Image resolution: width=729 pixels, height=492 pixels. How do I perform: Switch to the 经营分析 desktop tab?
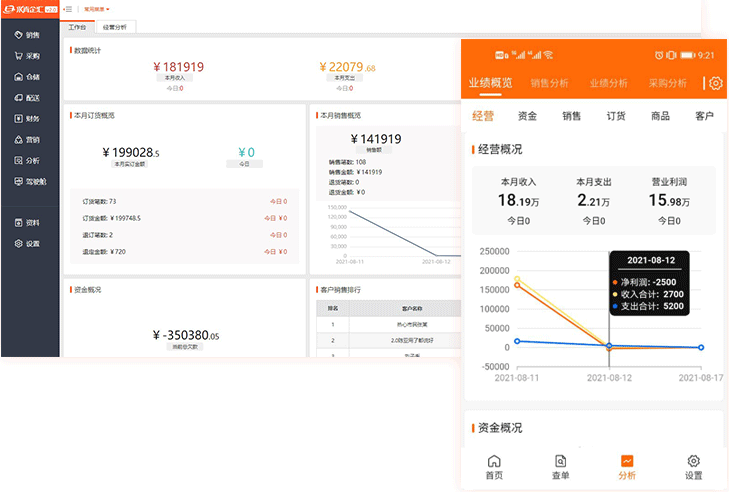[116, 27]
